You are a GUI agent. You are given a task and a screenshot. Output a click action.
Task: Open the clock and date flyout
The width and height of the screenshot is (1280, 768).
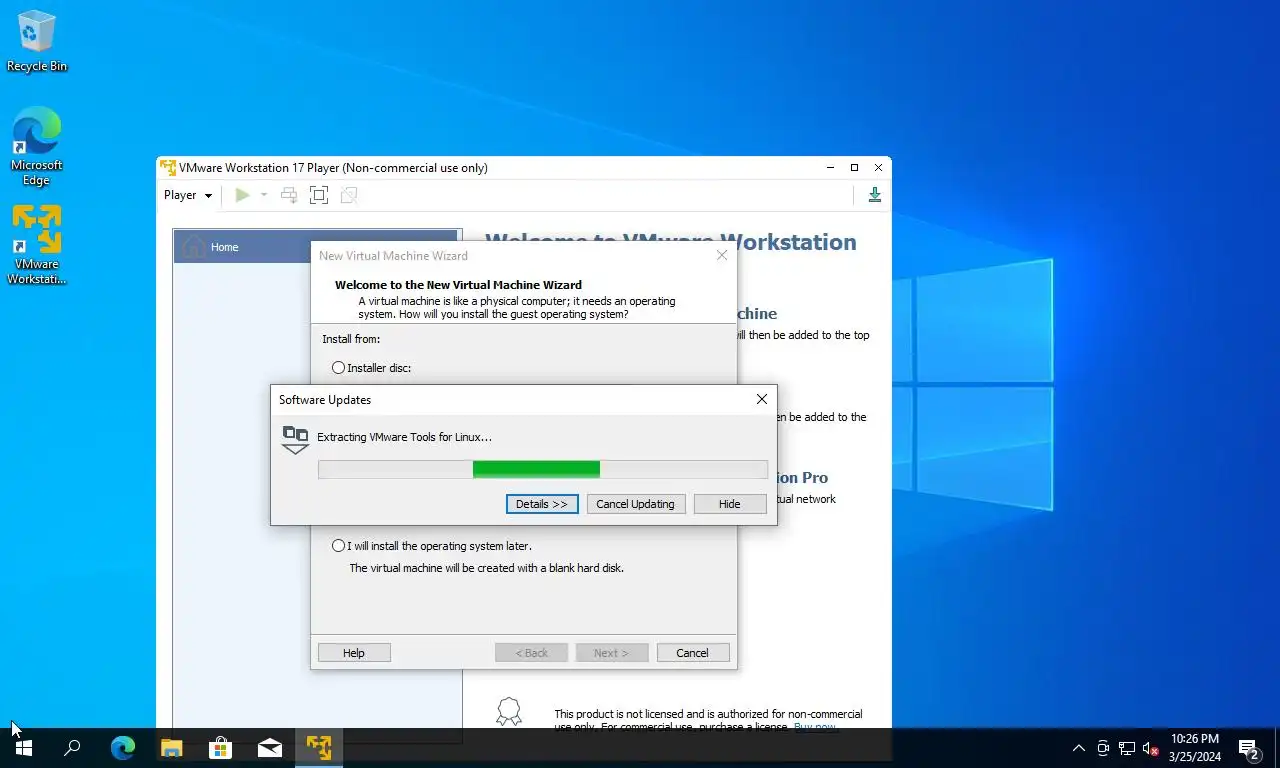point(1195,748)
